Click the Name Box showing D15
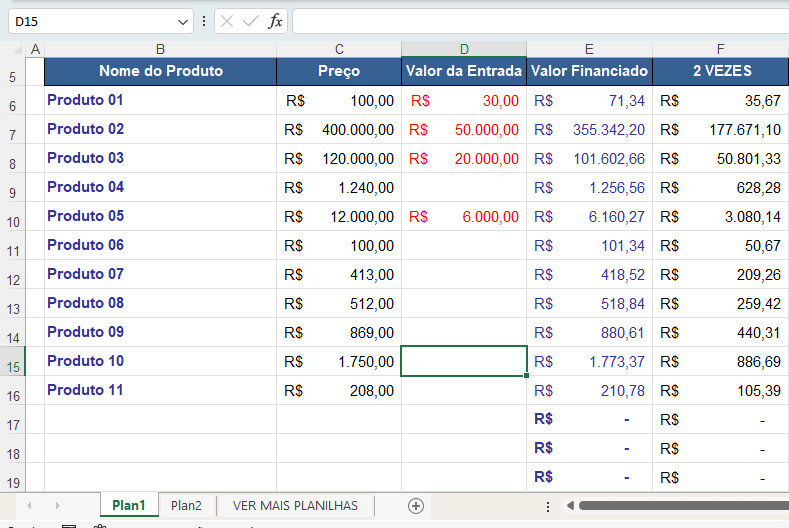Image resolution: width=789 pixels, height=528 pixels. tap(90, 21)
